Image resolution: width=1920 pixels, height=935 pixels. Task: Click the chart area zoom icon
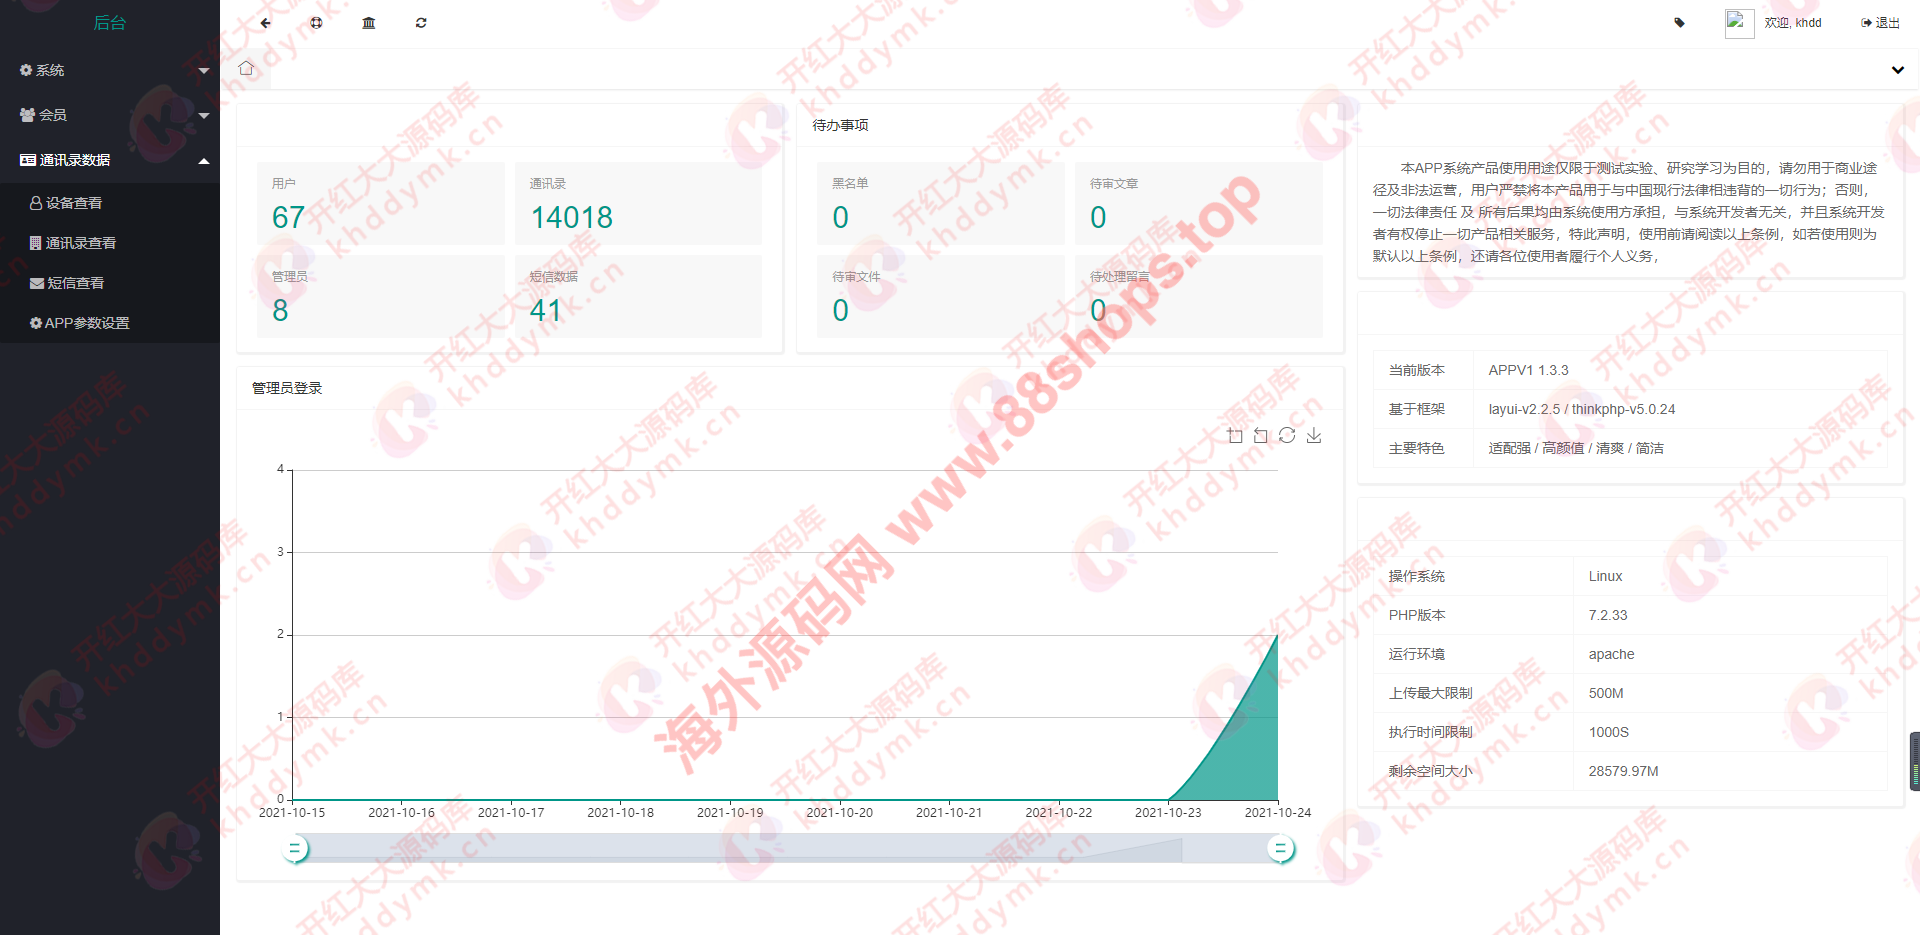coord(1235,436)
